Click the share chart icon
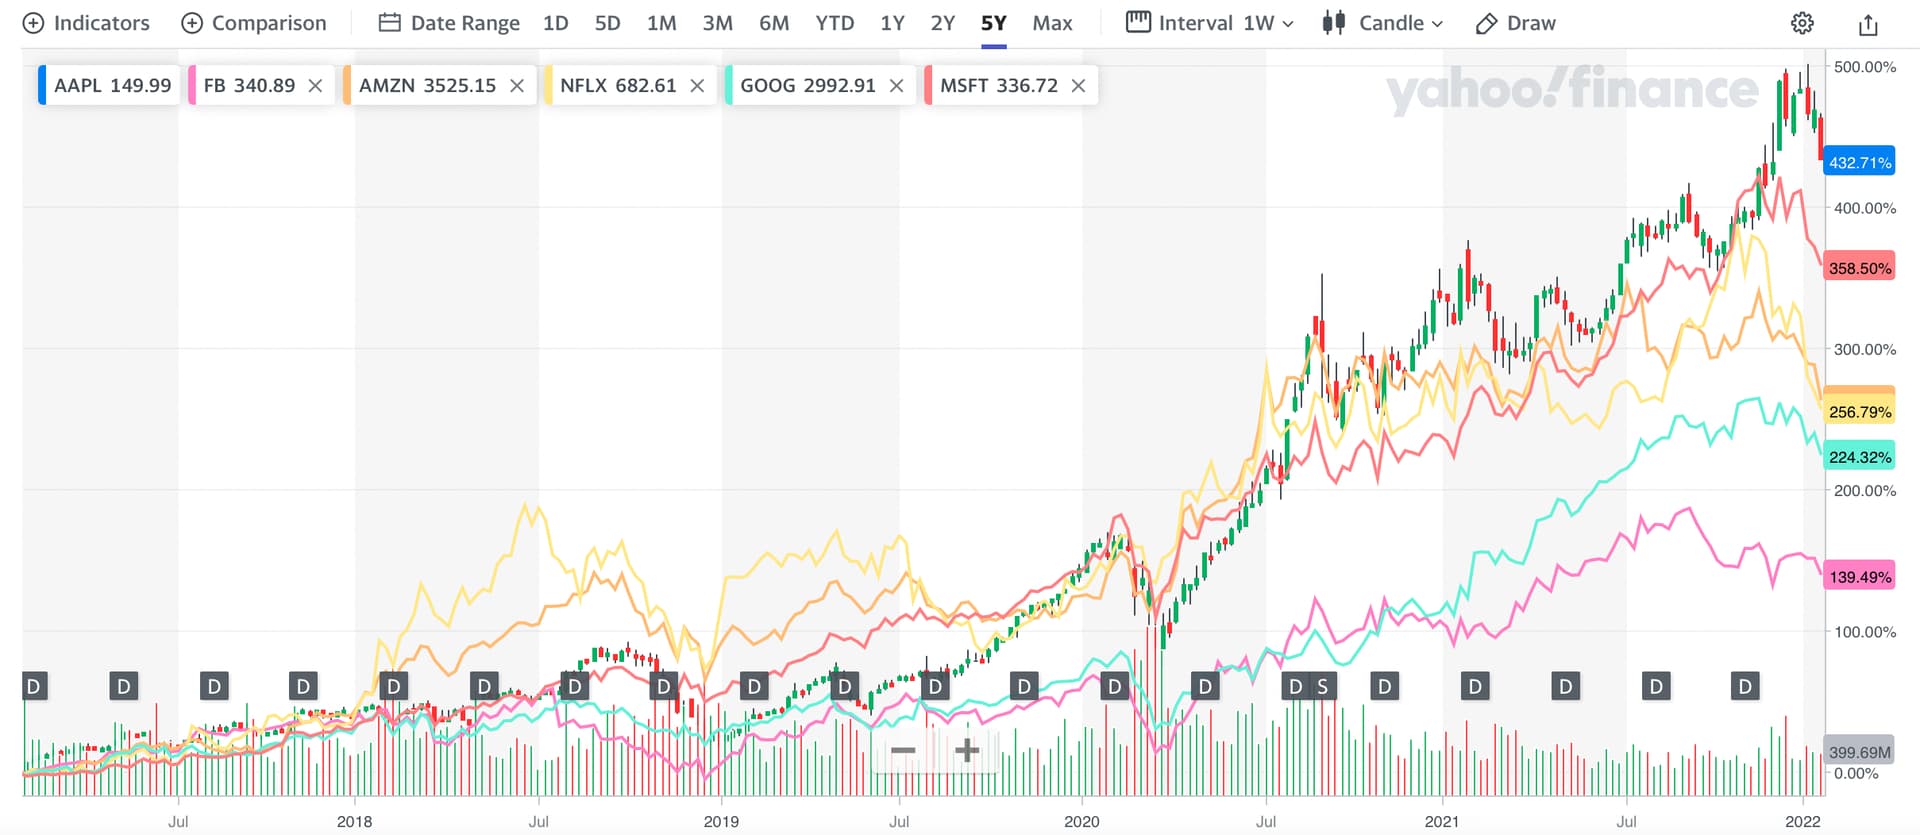This screenshot has width=1920, height=835. click(1867, 24)
